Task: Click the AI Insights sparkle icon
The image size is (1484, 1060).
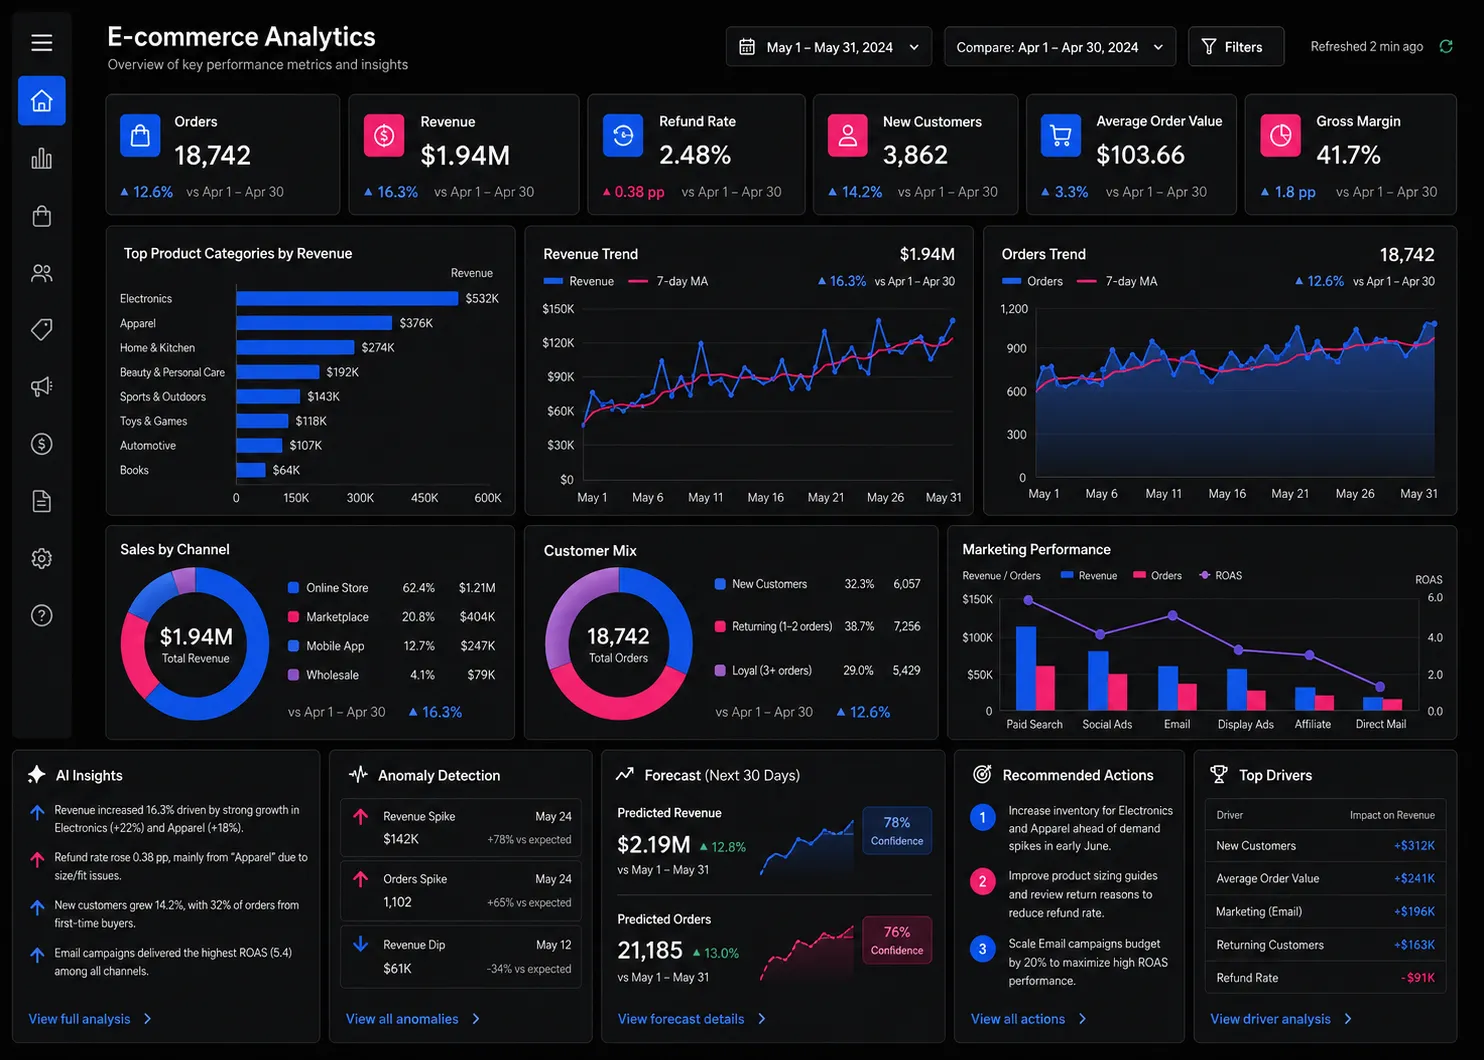Action: click(37, 774)
